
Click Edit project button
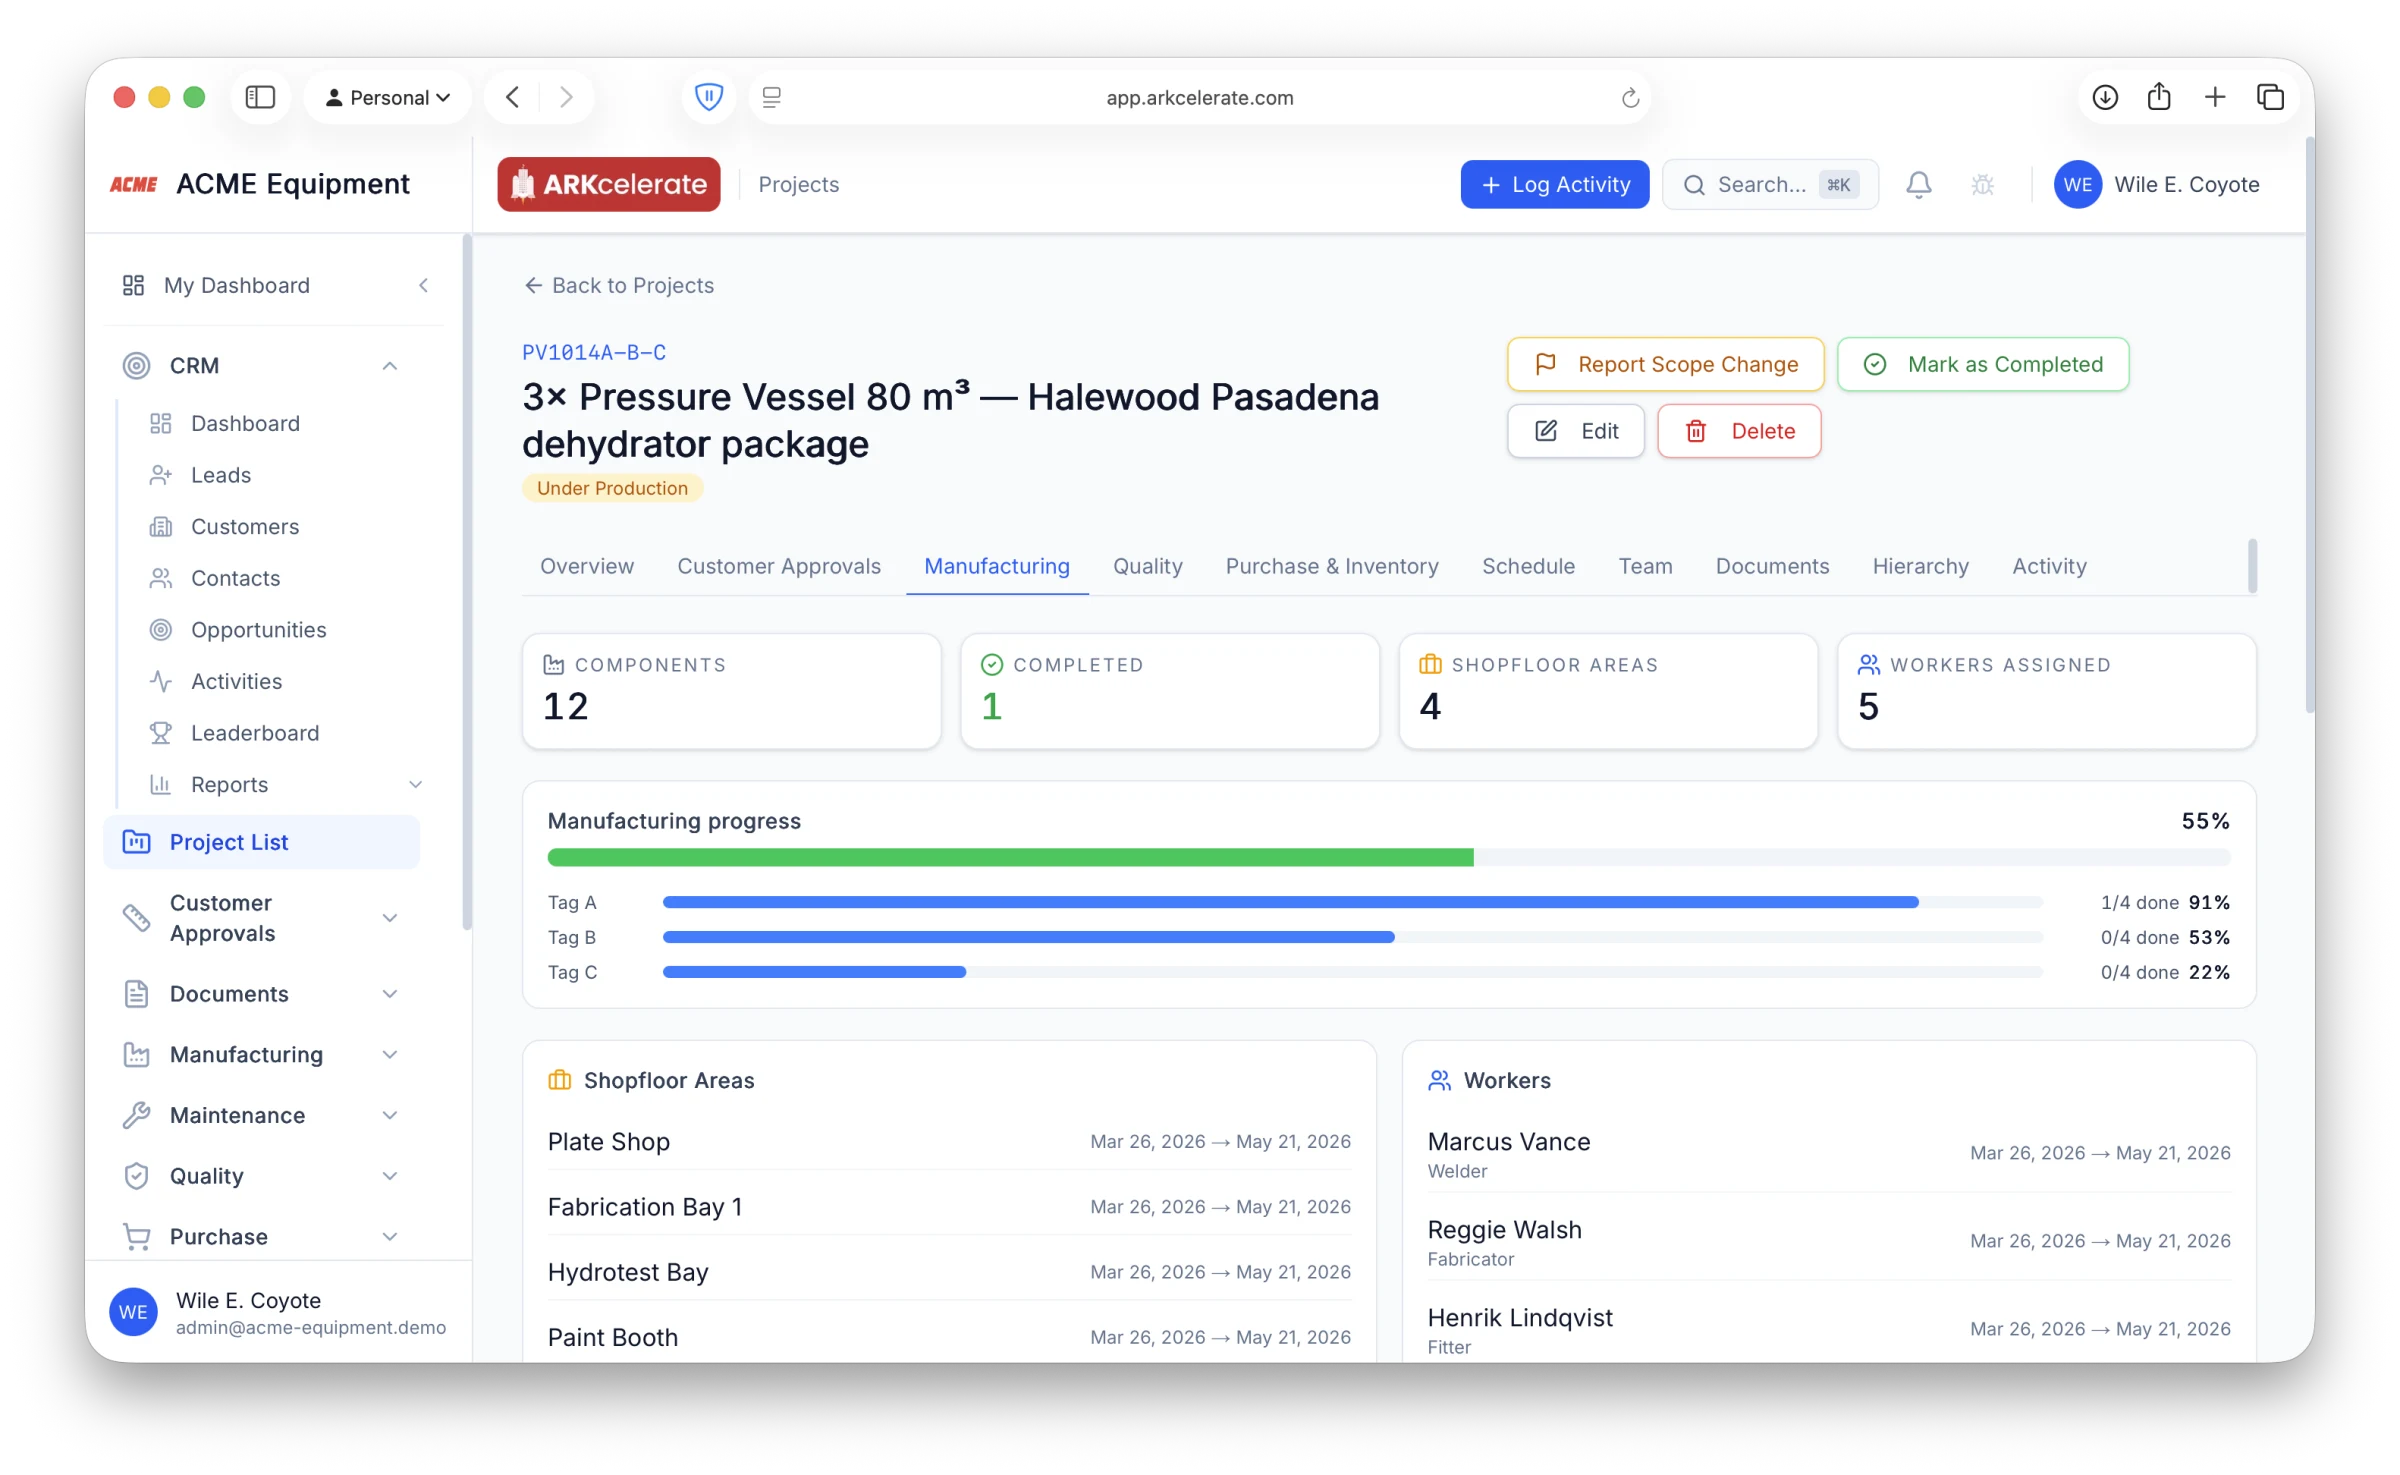point(1576,431)
